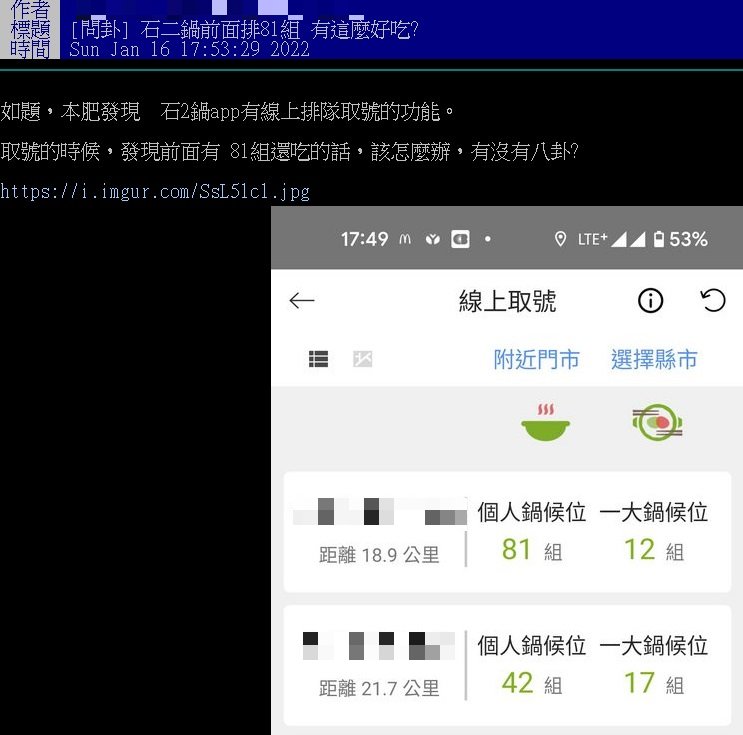
Task: Tap the LTE+ signal indicator
Action: tap(611, 239)
